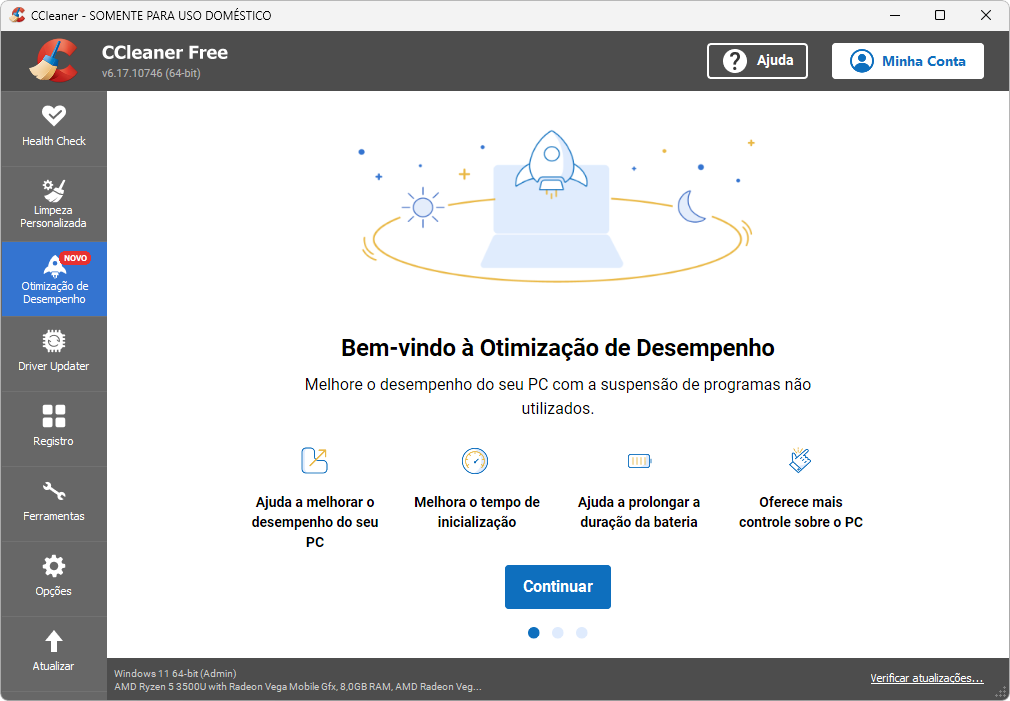Select the Limpeza Personalizada broom icon
Image resolution: width=1010 pixels, height=701 pixels.
(x=53, y=191)
